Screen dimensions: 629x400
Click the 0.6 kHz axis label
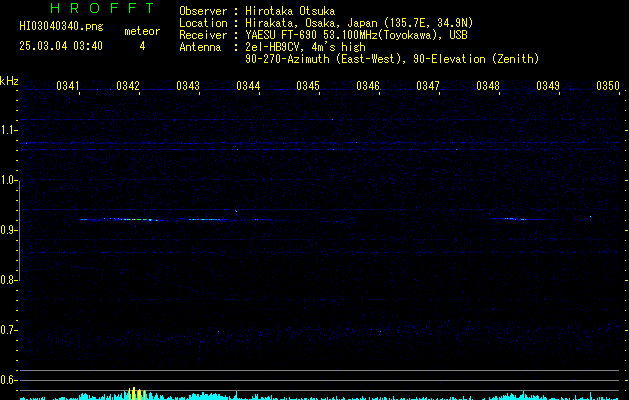[8, 380]
